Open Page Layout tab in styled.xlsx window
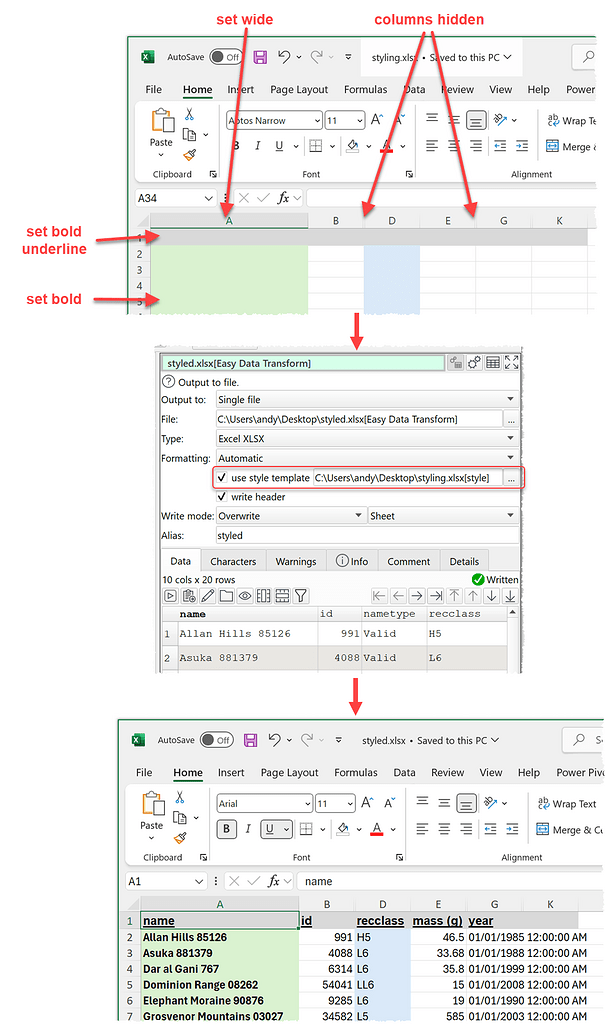This screenshot has width=605, height=1024. click(x=289, y=772)
